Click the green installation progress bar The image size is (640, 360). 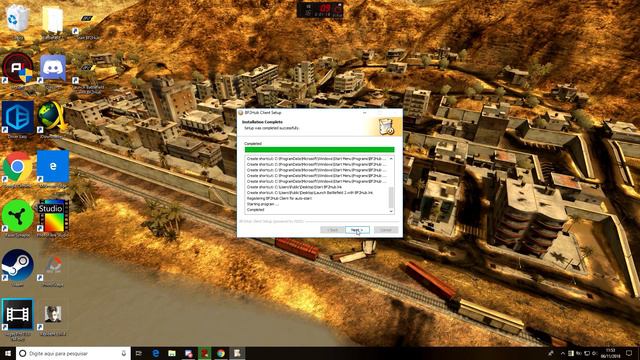[319, 150]
